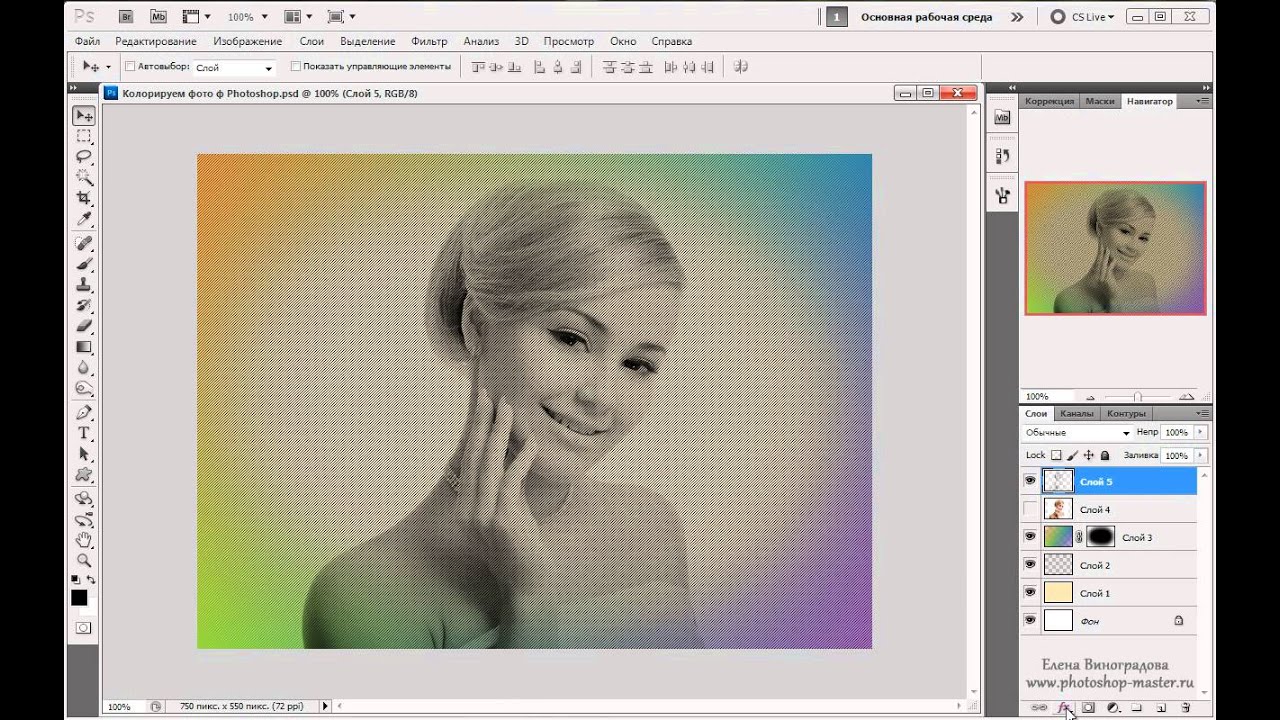Click the delete layer trash icon
The height and width of the screenshot is (720, 1280).
click(1186, 708)
